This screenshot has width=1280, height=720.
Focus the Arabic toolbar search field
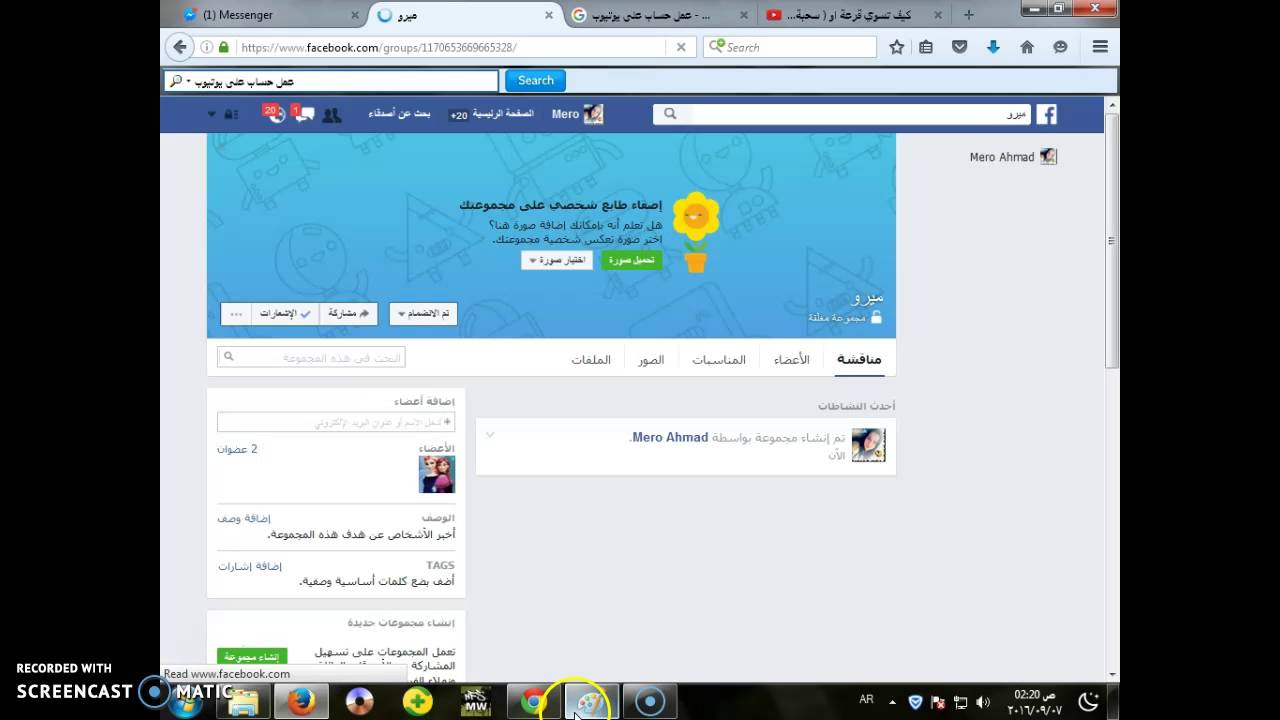click(331, 81)
